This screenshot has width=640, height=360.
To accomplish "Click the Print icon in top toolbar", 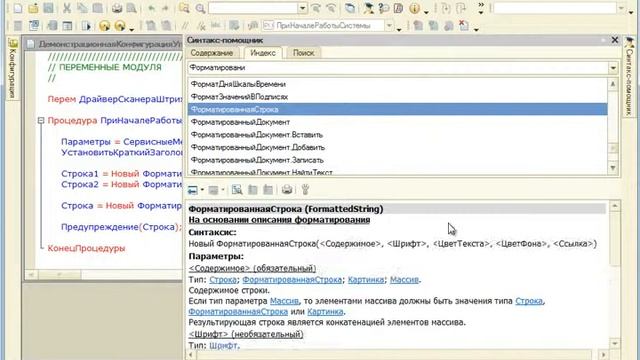I will pos(117,7).
